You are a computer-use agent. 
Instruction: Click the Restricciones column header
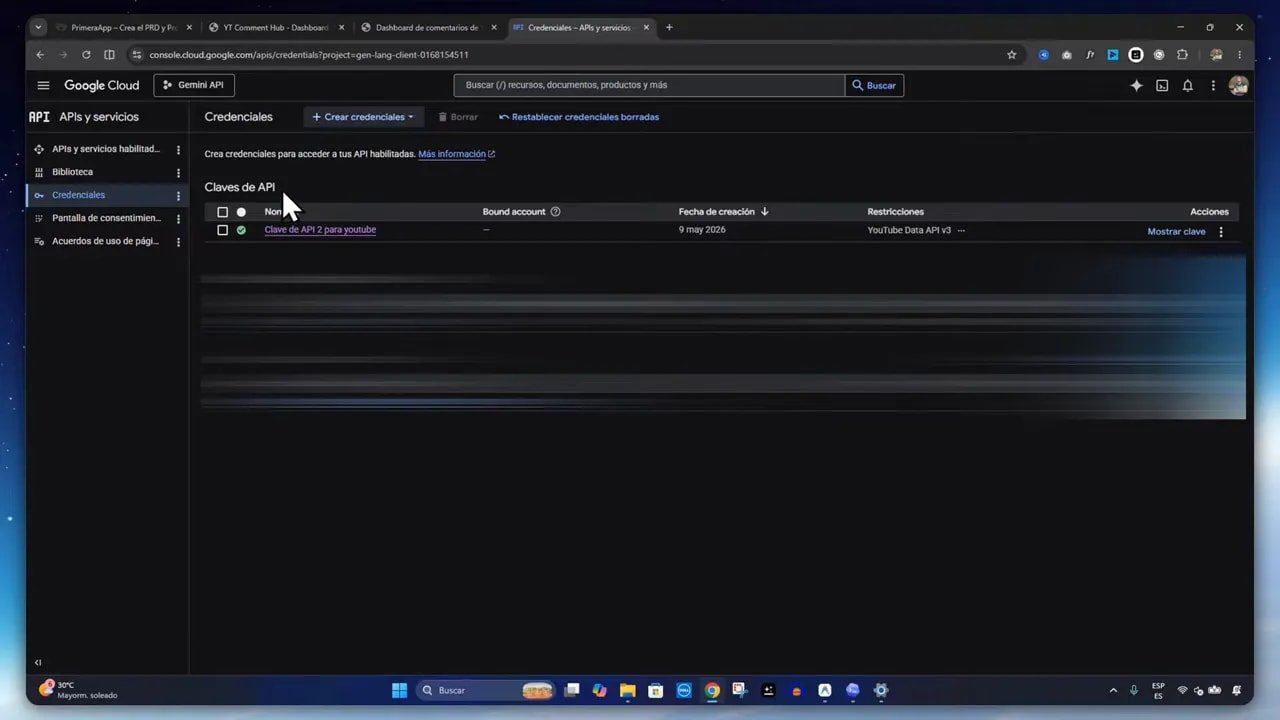tap(895, 212)
